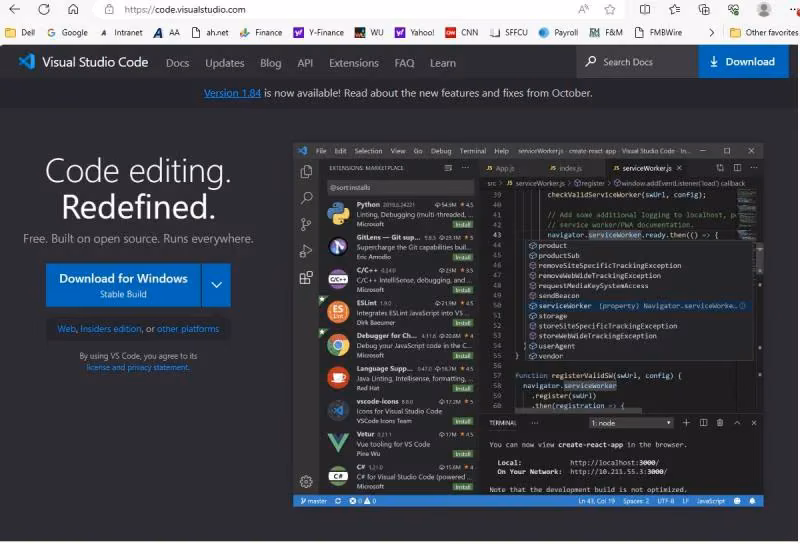Click the address bar URL field
The width and height of the screenshot is (800, 544).
tap(337, 9)
